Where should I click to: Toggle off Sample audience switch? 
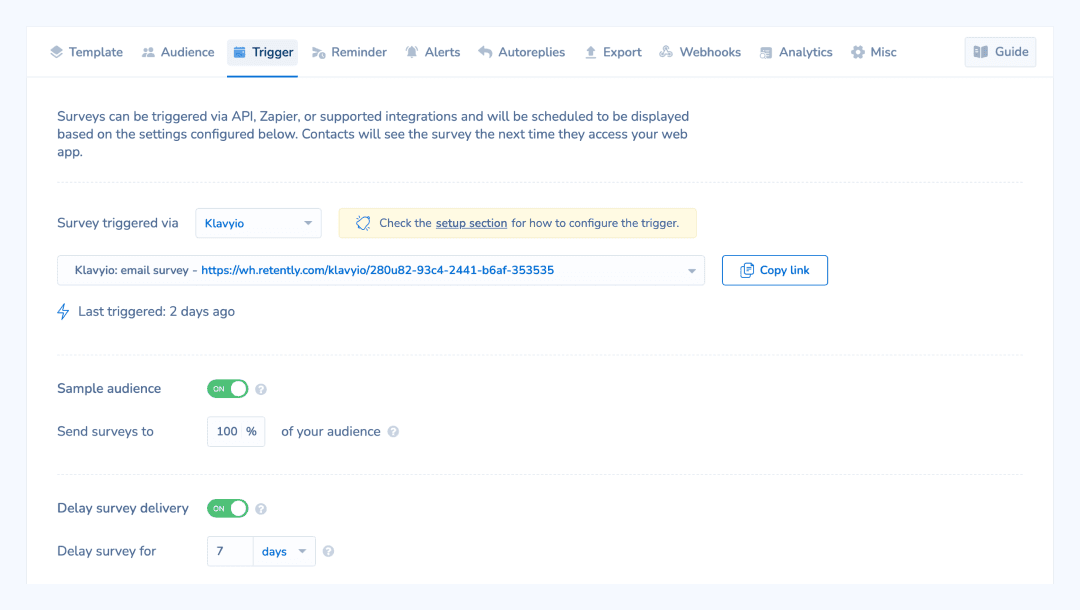[227, 389]
